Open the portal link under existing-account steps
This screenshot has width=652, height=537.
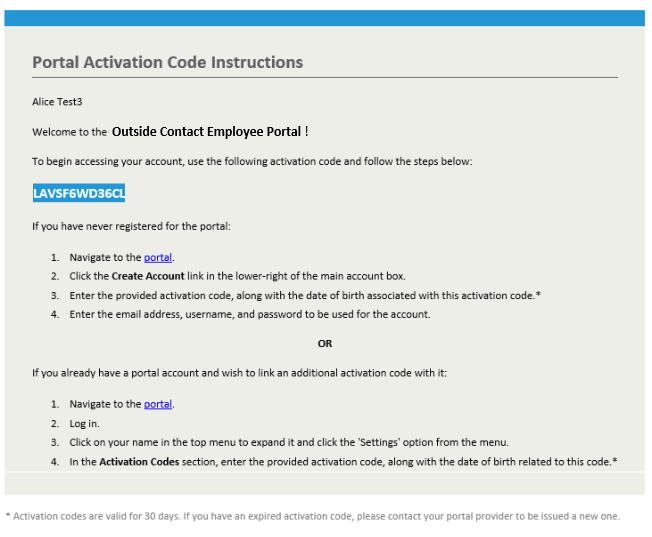coord(158,404)
